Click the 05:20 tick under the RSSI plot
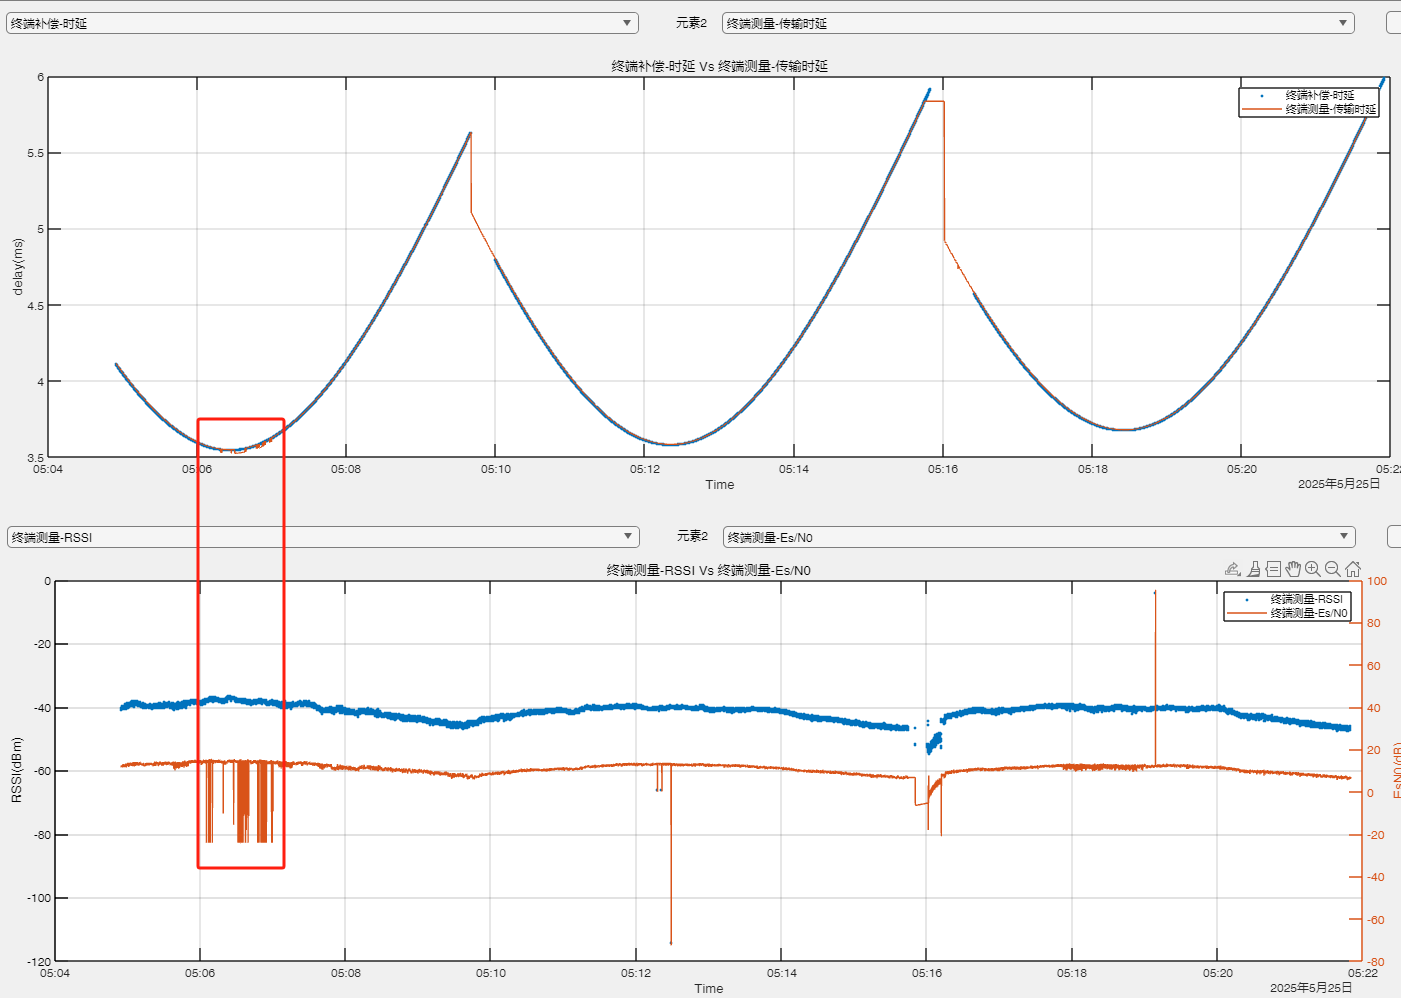The height and width of the screenshot is (998, 1401). [x=1218, y=973]
